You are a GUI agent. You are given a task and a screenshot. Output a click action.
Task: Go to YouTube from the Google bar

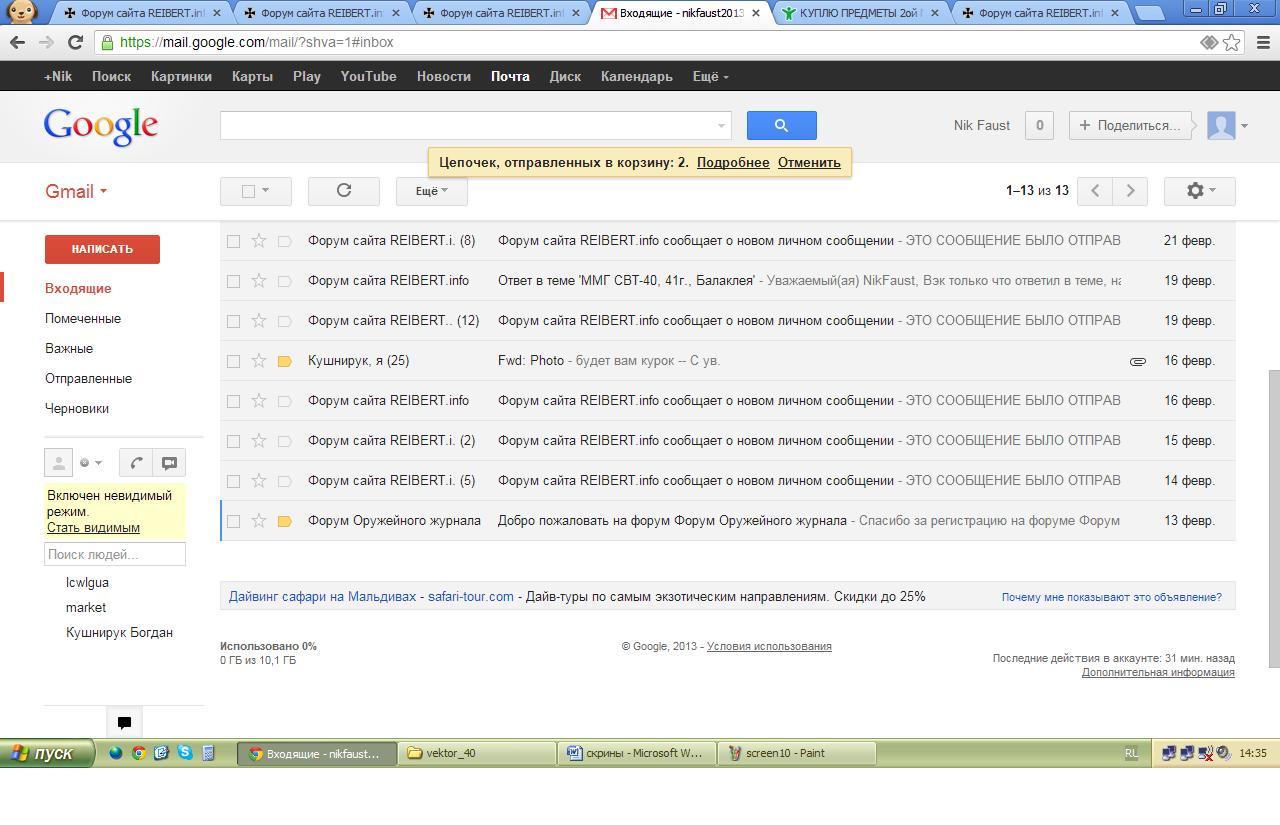368,76
